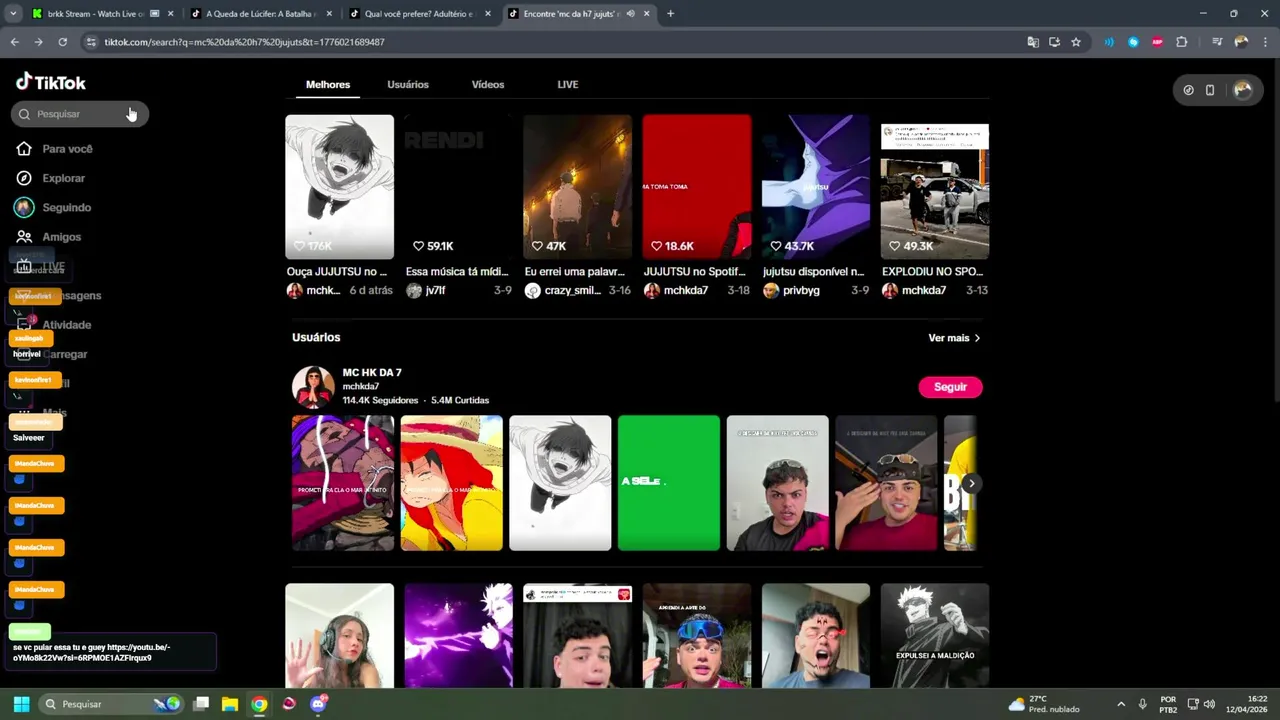Viewport: 1280px width, 720px height.
Task: Open File Explorer from taskbar
Action: click(x=230, y=704)
